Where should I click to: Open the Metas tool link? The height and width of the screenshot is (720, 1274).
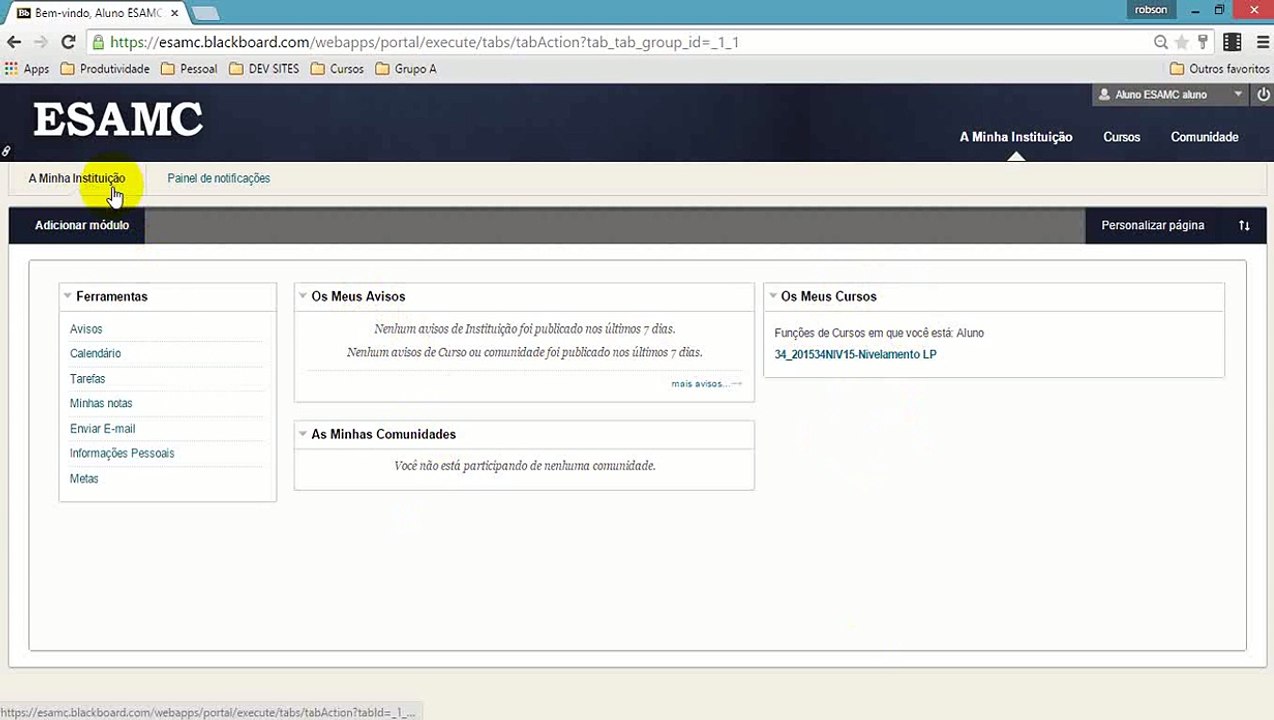click(84, 479)
